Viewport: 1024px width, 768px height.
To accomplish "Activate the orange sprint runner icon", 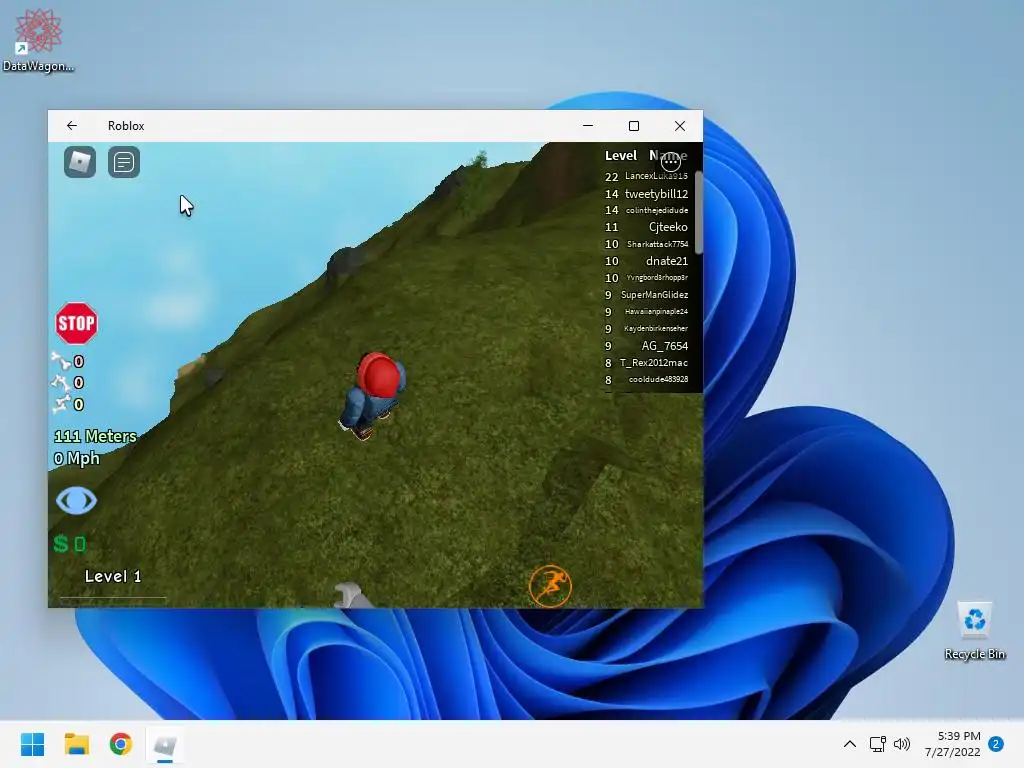I will (550, 586).
